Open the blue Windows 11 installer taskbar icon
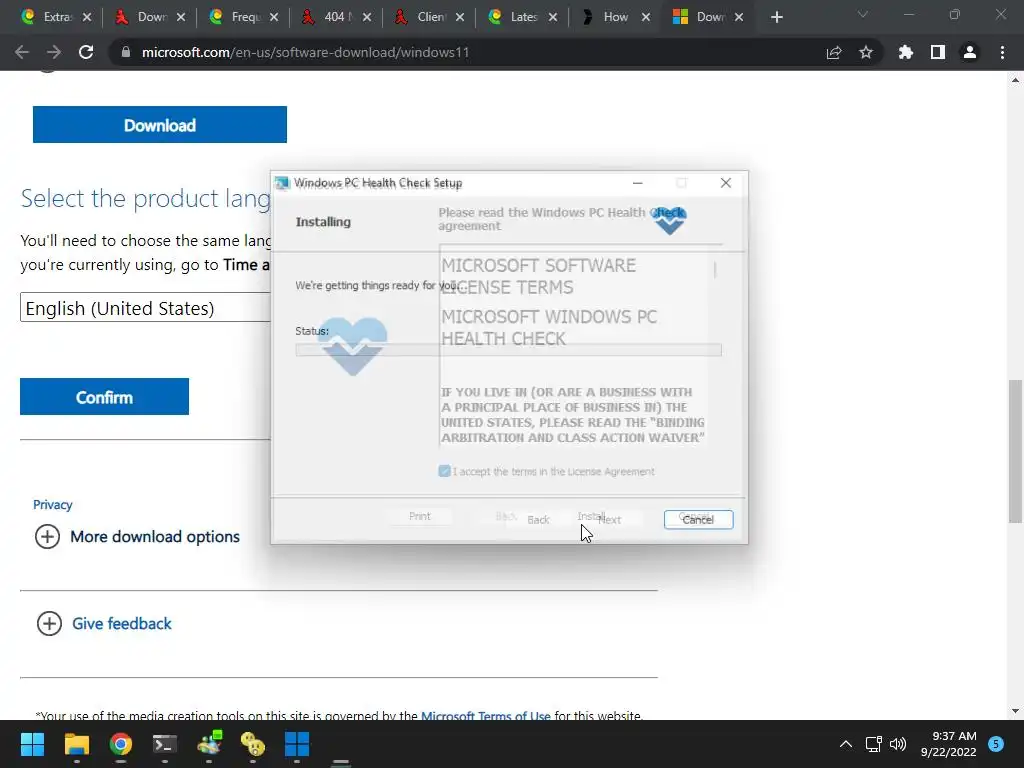Viewport: 1024px width, 768px height. click(x=297, y=744)
